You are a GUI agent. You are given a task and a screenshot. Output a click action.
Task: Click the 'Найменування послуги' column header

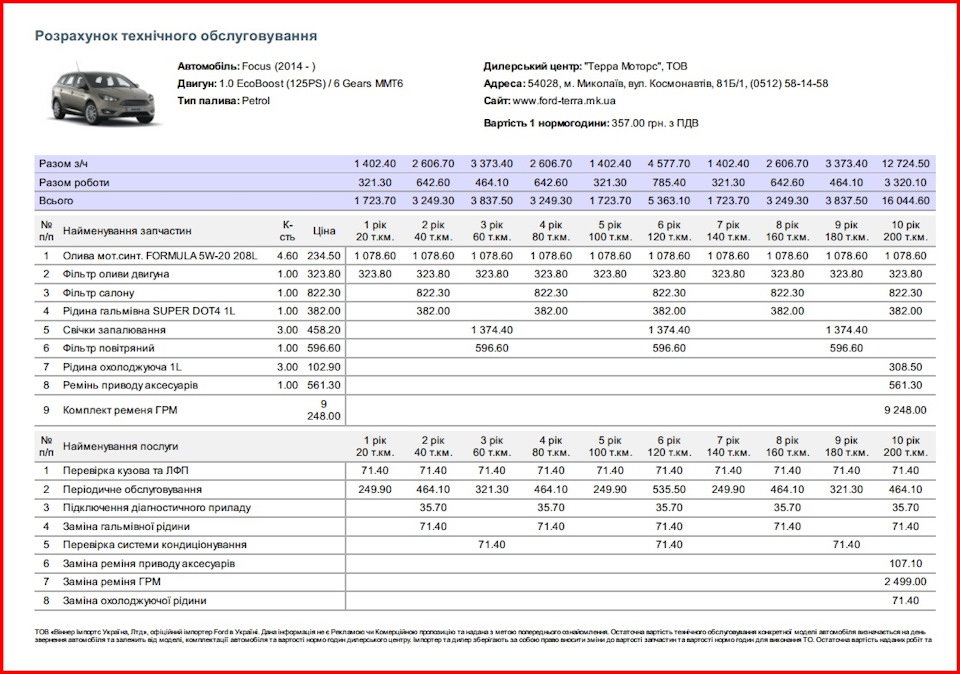point(120,446)
